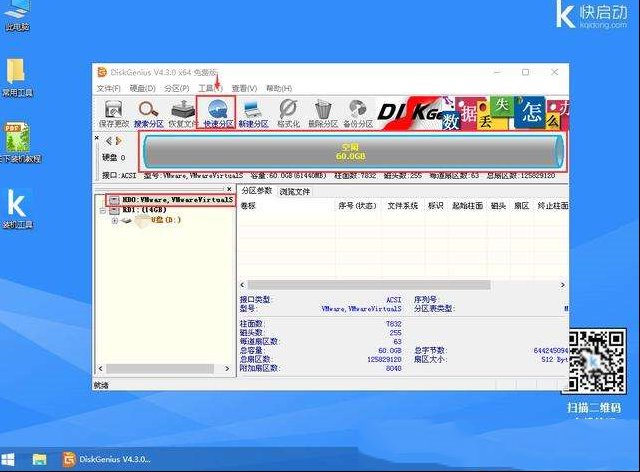640x472 pixels.
Task: Close the disk map panel with small x
Action: pos(97,138)
